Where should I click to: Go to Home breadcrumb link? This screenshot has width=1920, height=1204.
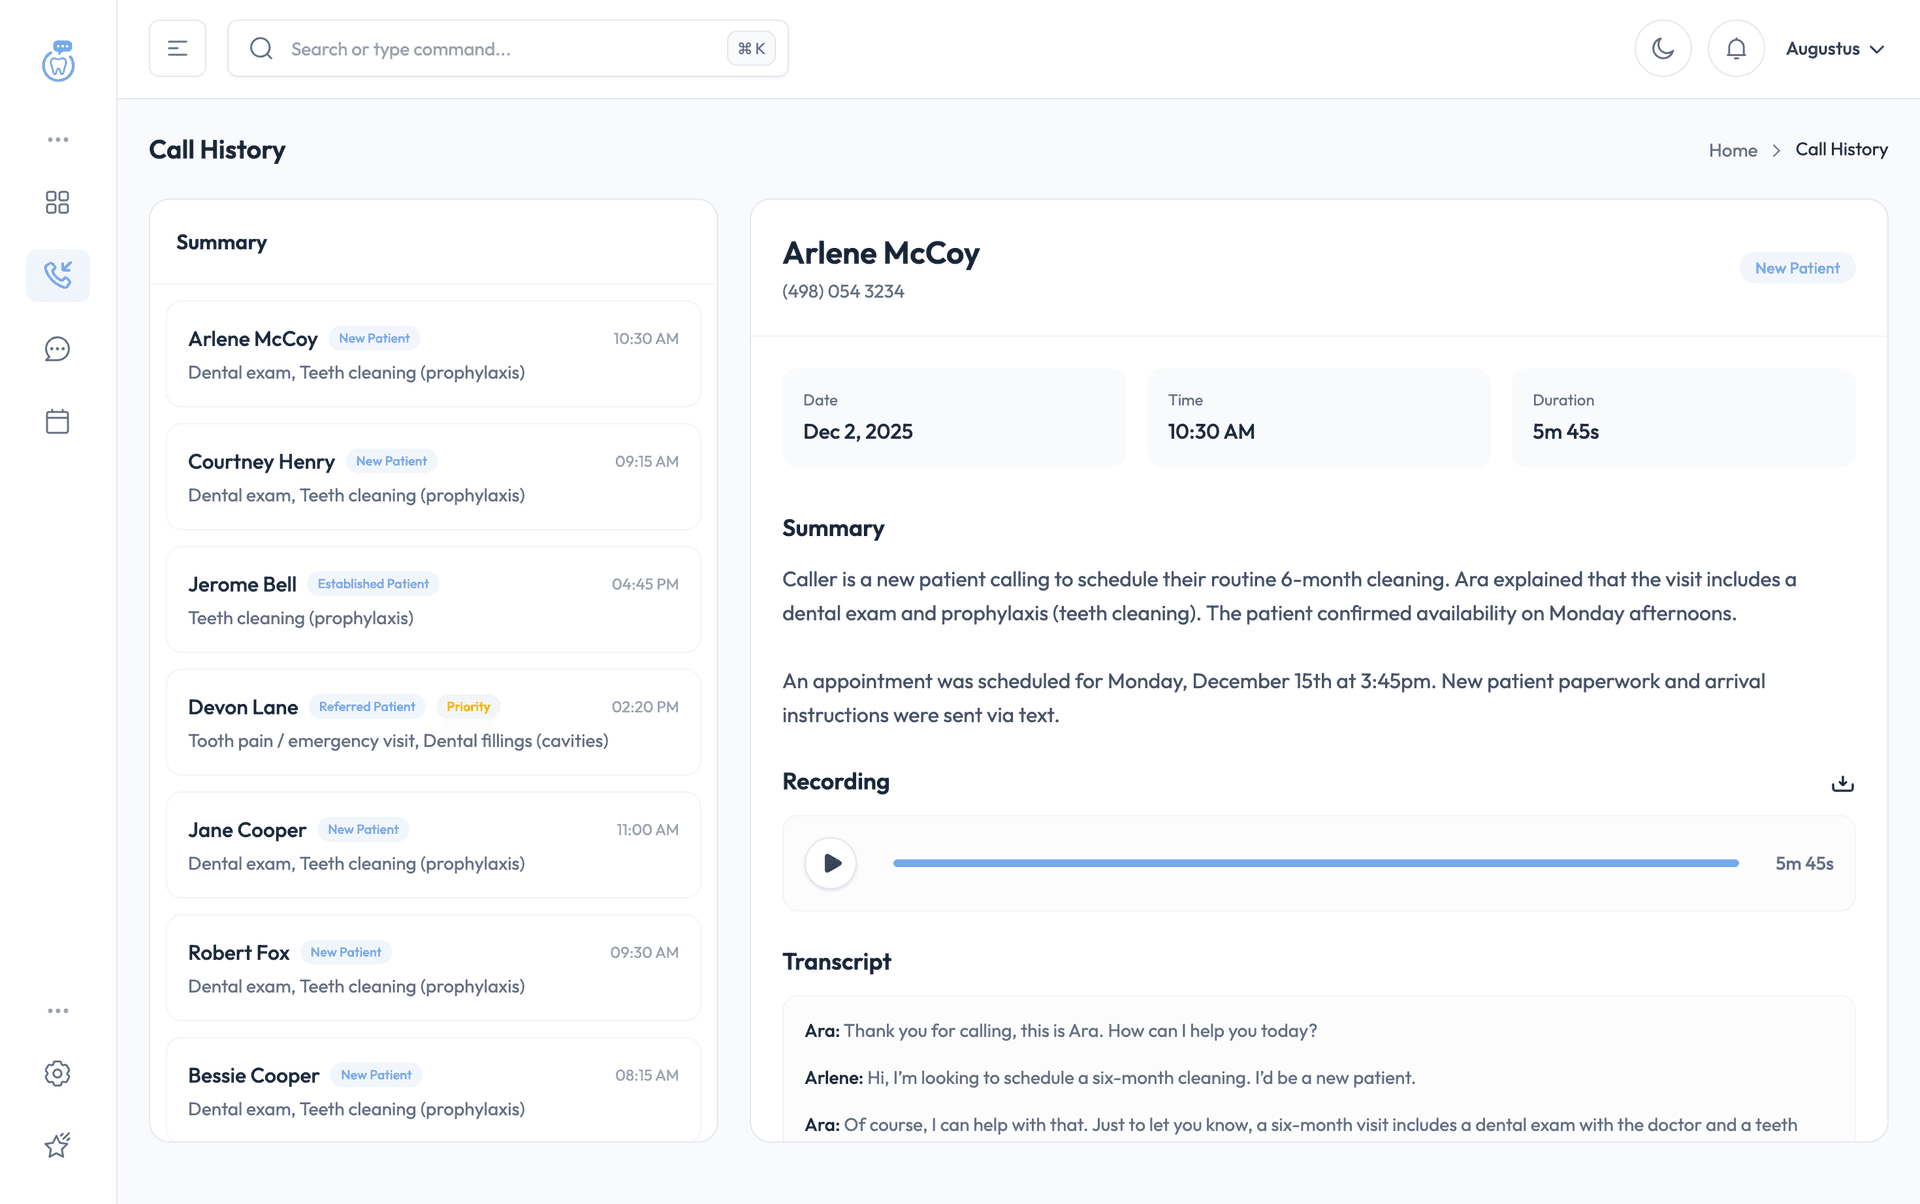(1732, 150)
